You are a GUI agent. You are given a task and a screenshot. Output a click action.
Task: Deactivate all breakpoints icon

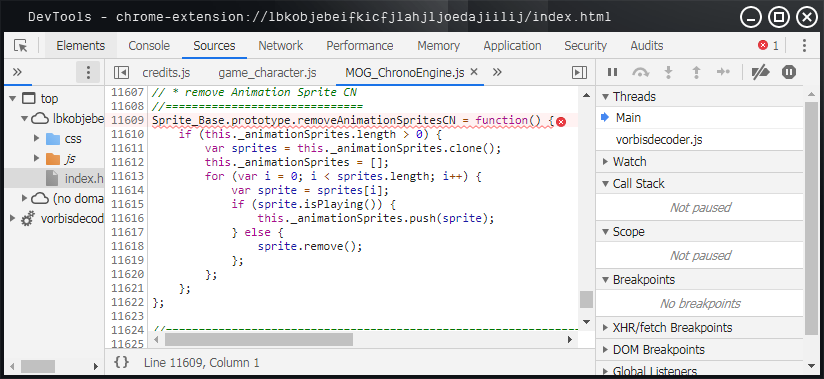pos(760,72)
